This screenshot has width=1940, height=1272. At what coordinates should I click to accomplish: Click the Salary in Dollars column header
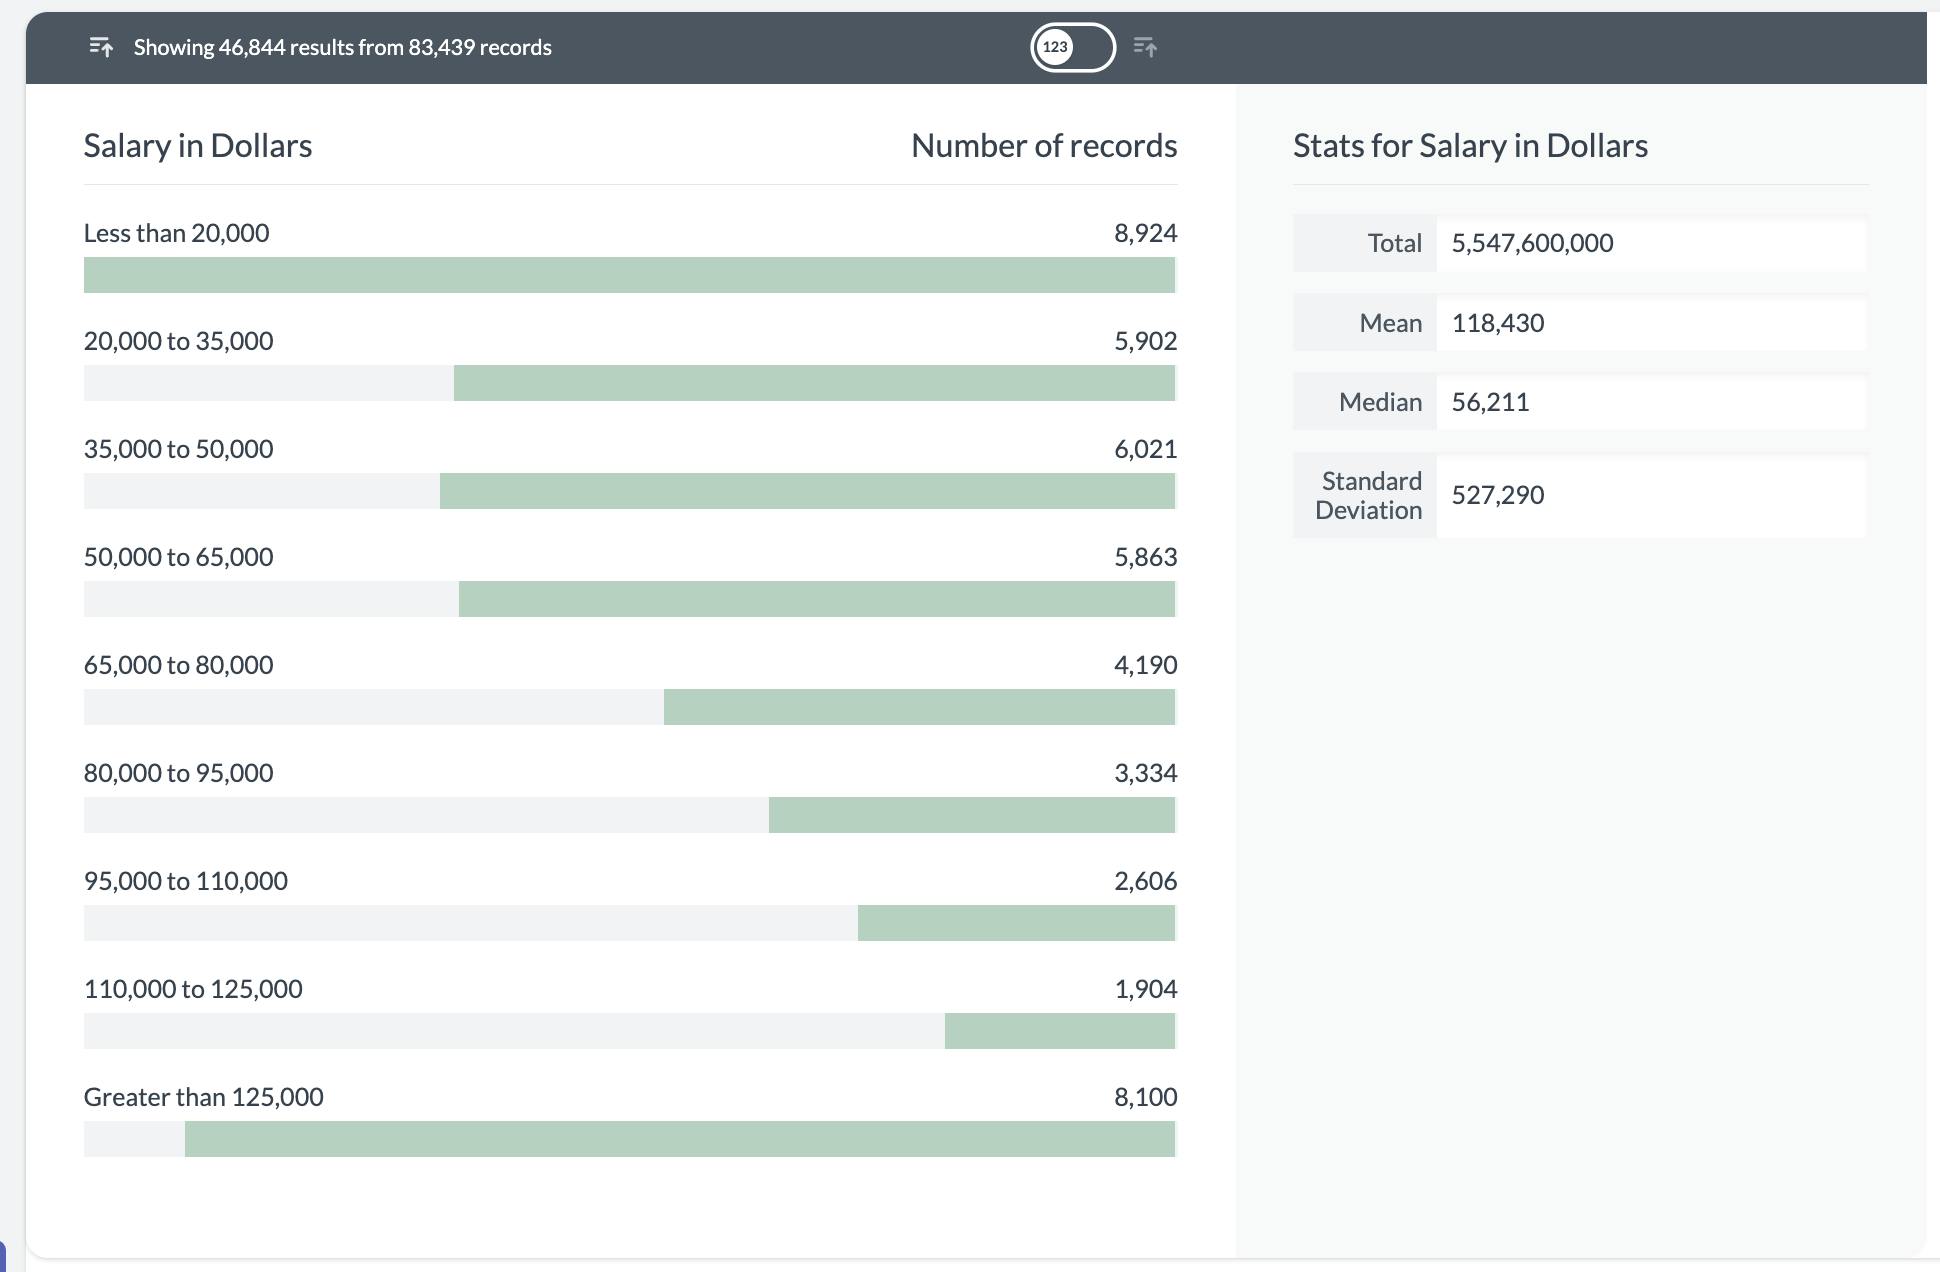(197, 145)
